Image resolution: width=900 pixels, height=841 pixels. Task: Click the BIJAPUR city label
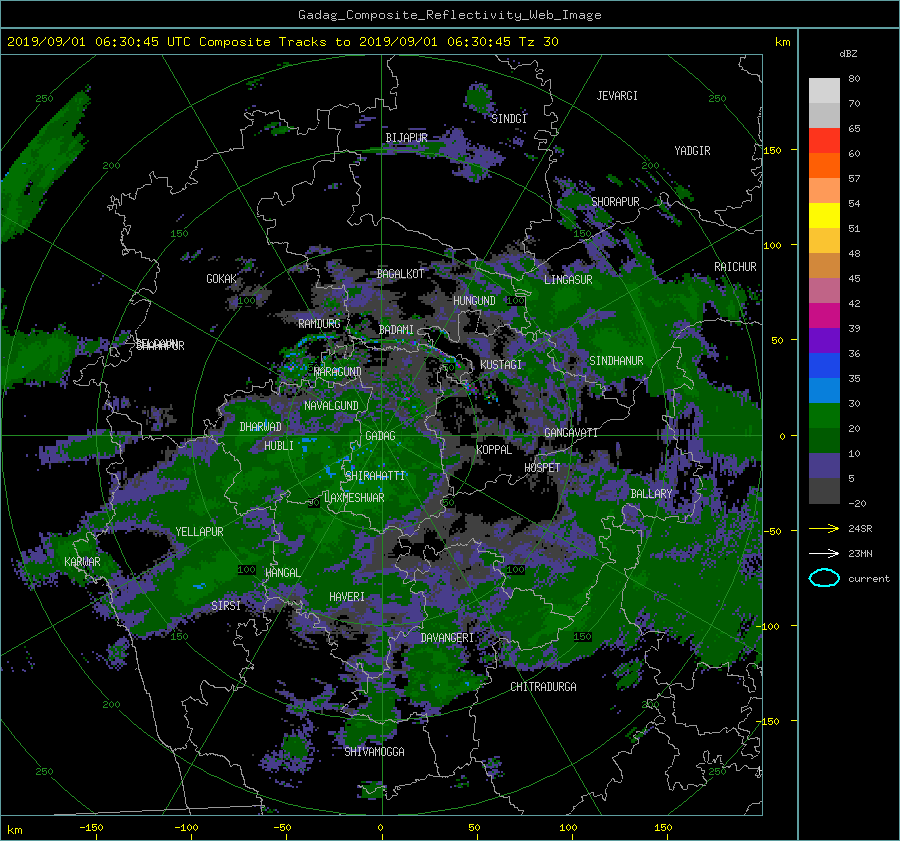[x=406, y=138]
